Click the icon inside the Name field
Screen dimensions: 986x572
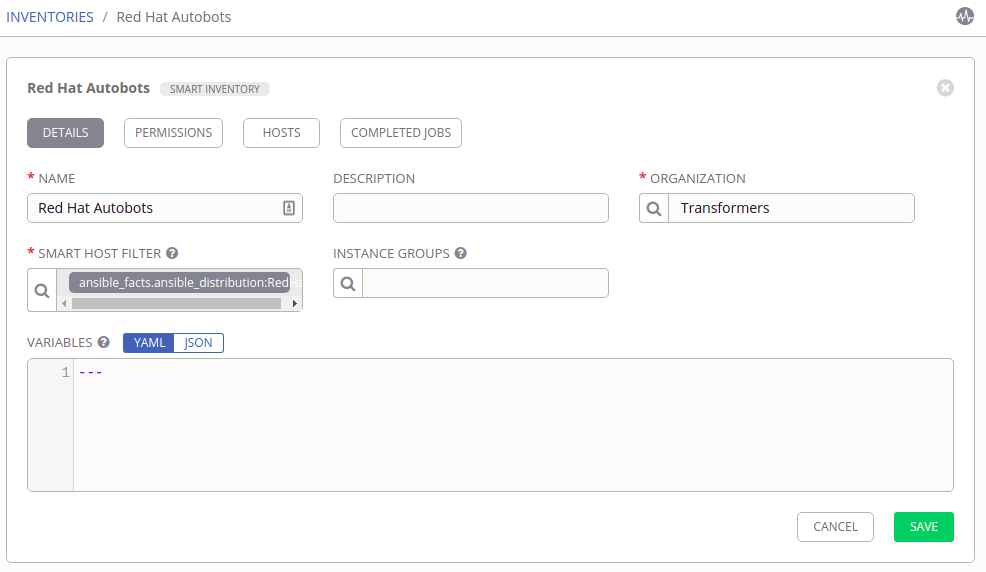288,208
